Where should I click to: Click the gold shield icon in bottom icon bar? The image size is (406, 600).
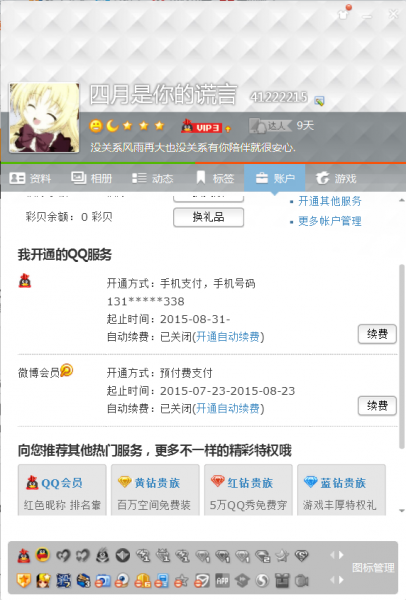(x=24, y=580)
